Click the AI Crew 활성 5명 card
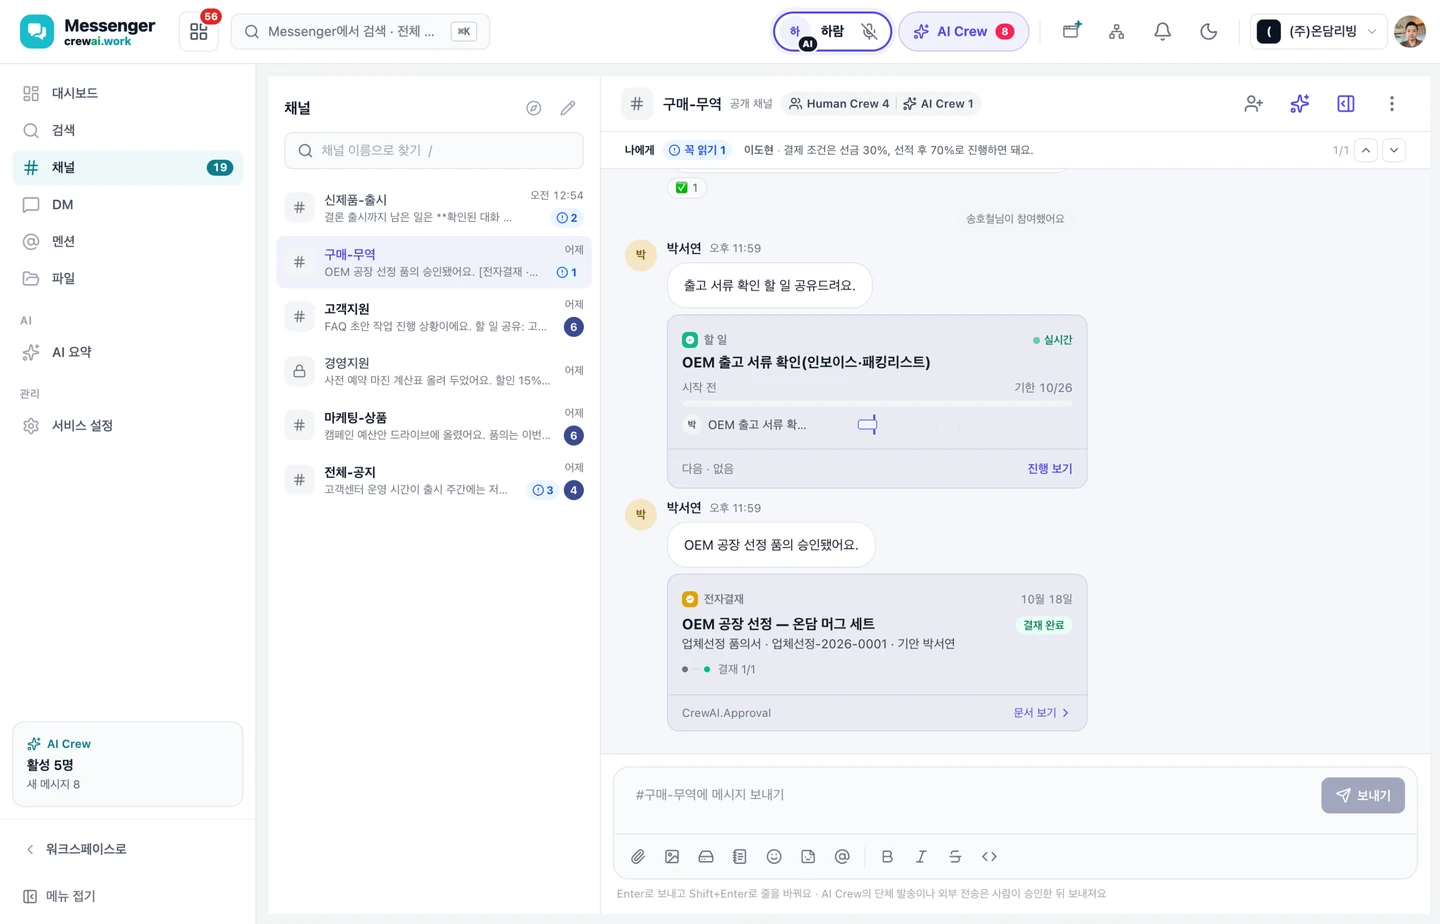Image resolution: width=1440 pixels, height=924 pixels. pos(127,764)
